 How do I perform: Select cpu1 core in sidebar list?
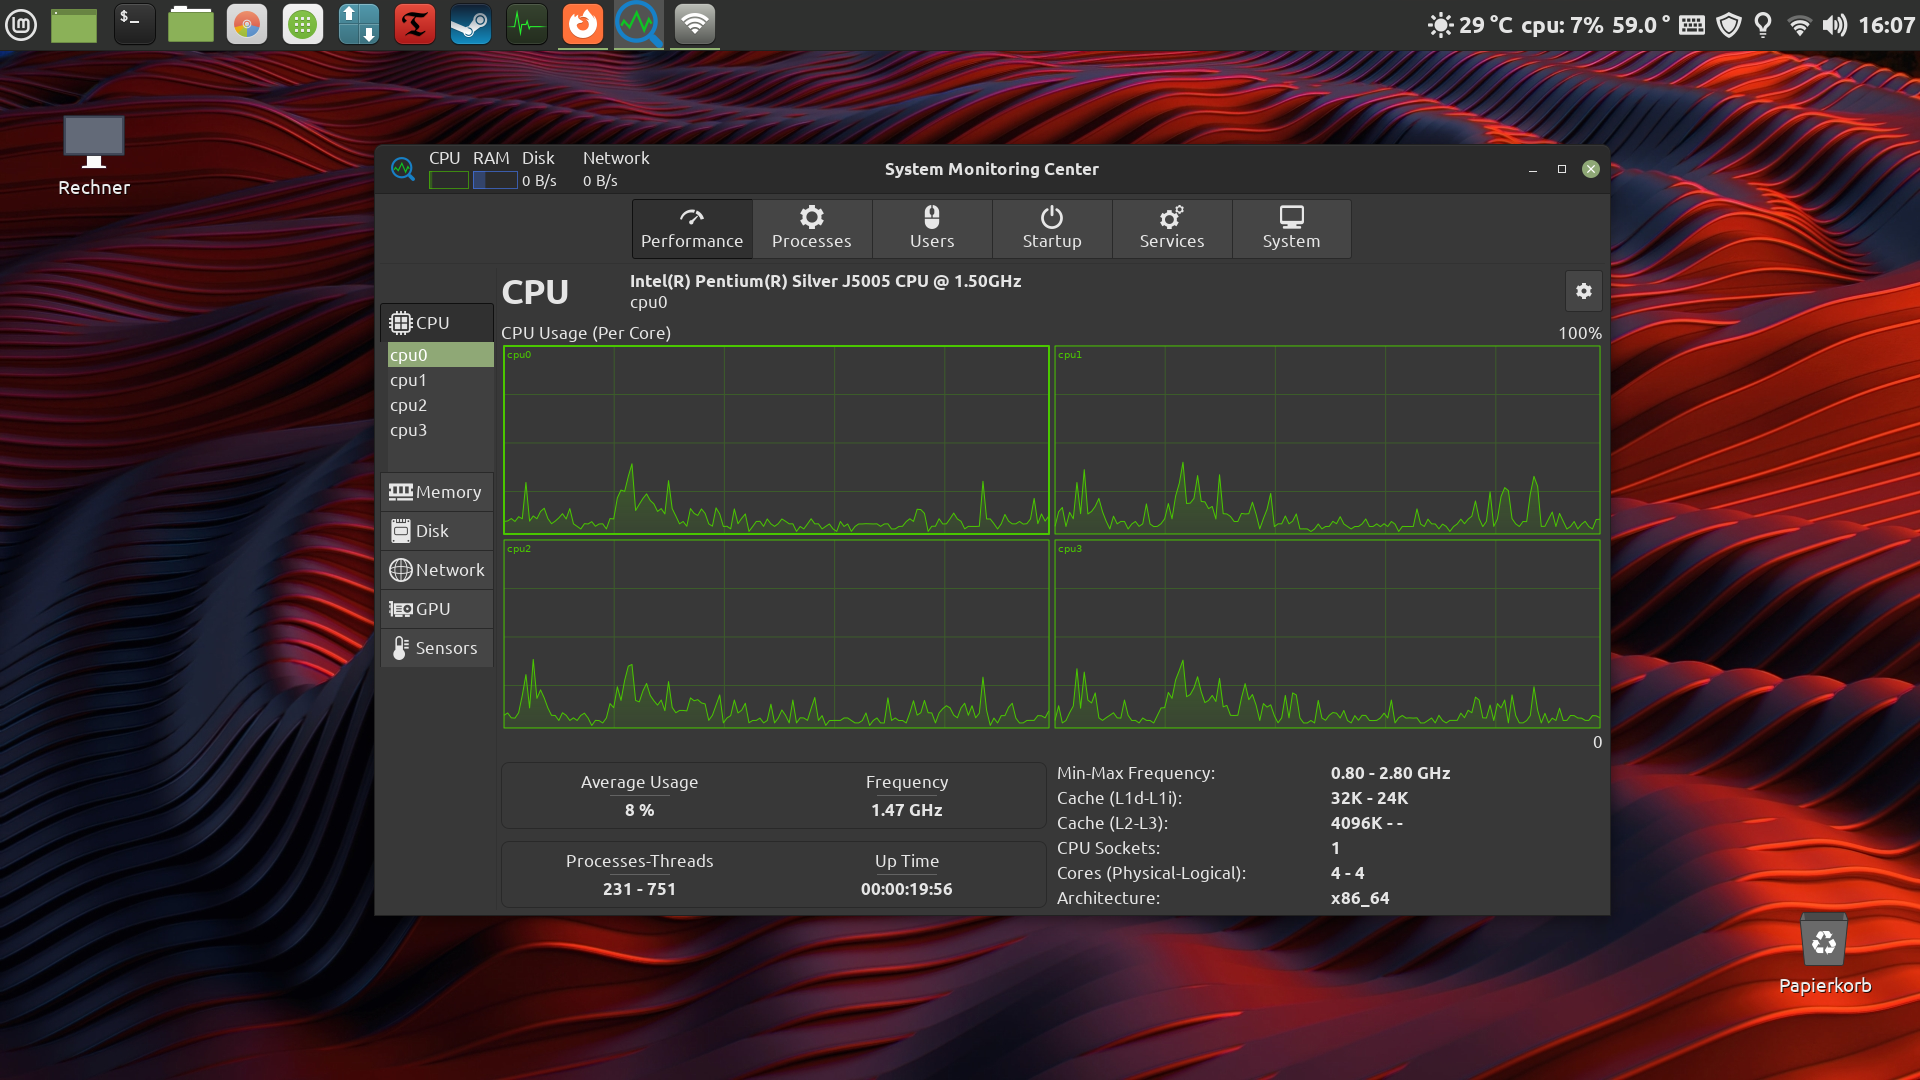pyautogui.click(x=440, y=380)
